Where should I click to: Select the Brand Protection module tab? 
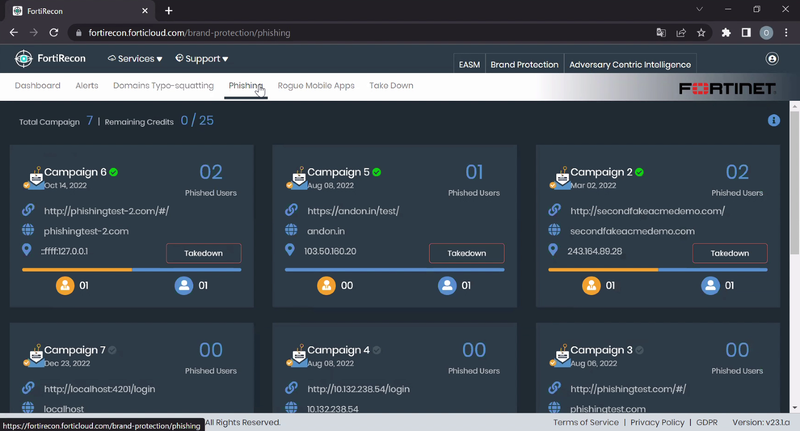tap(524, 64)
